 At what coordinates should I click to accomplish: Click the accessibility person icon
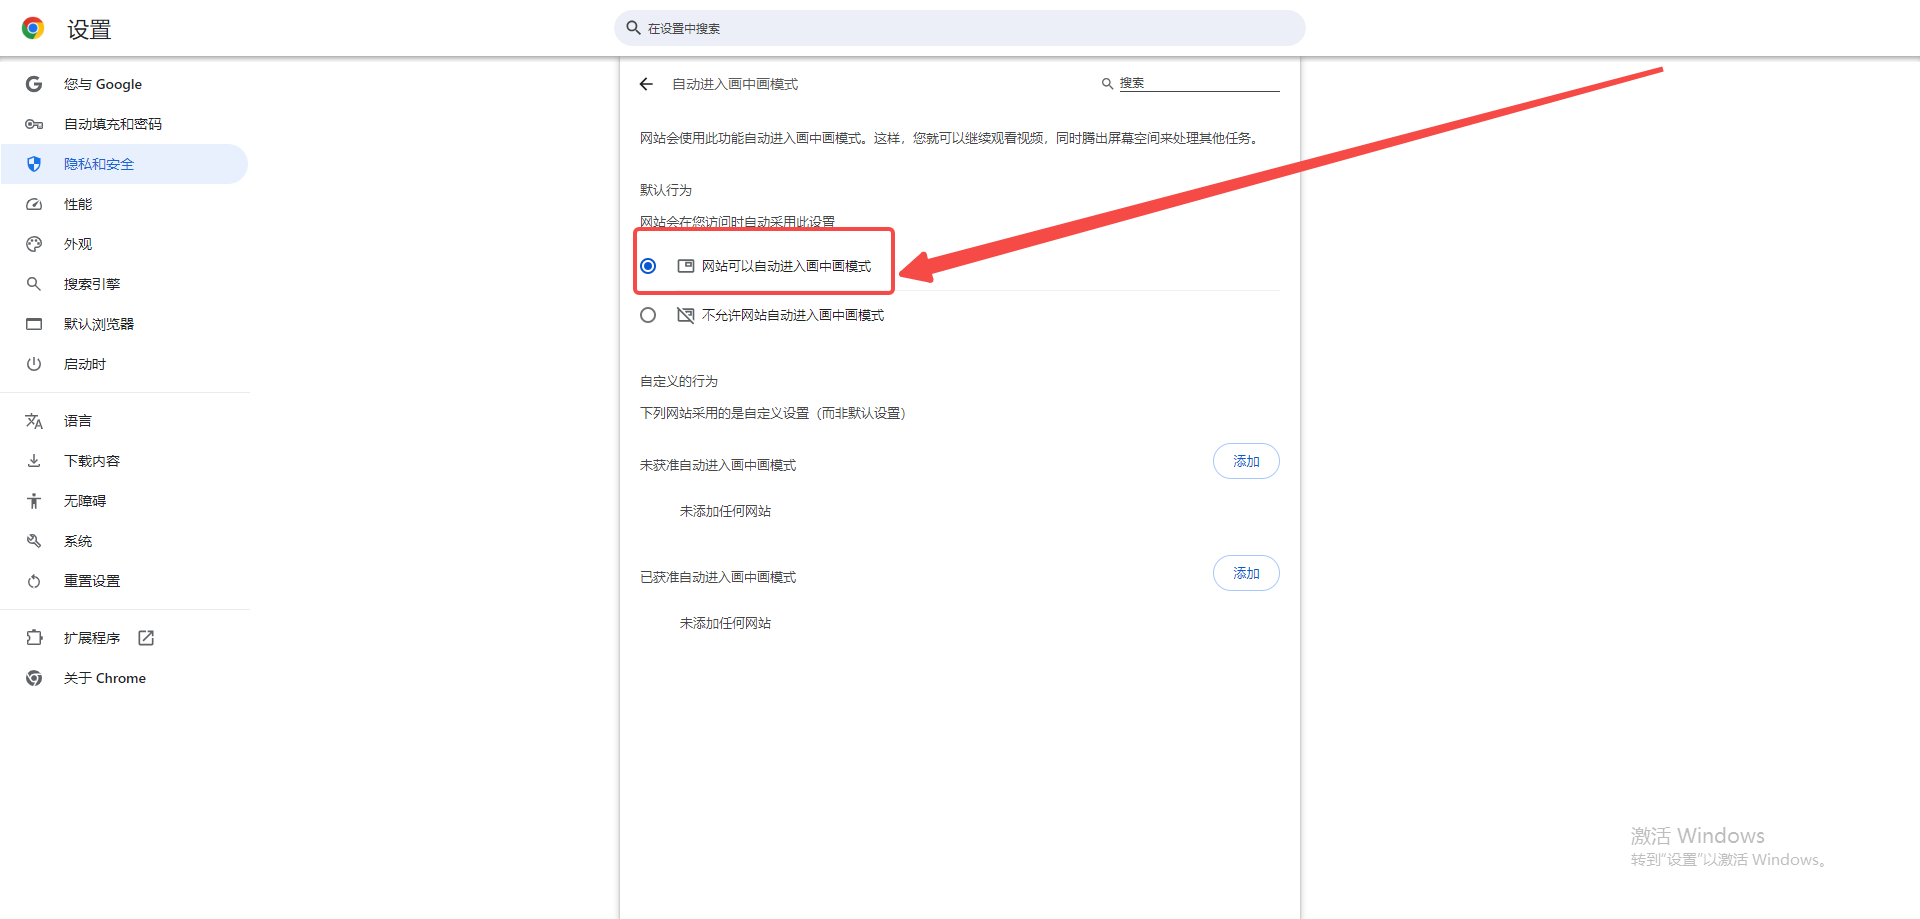[34, 501]
